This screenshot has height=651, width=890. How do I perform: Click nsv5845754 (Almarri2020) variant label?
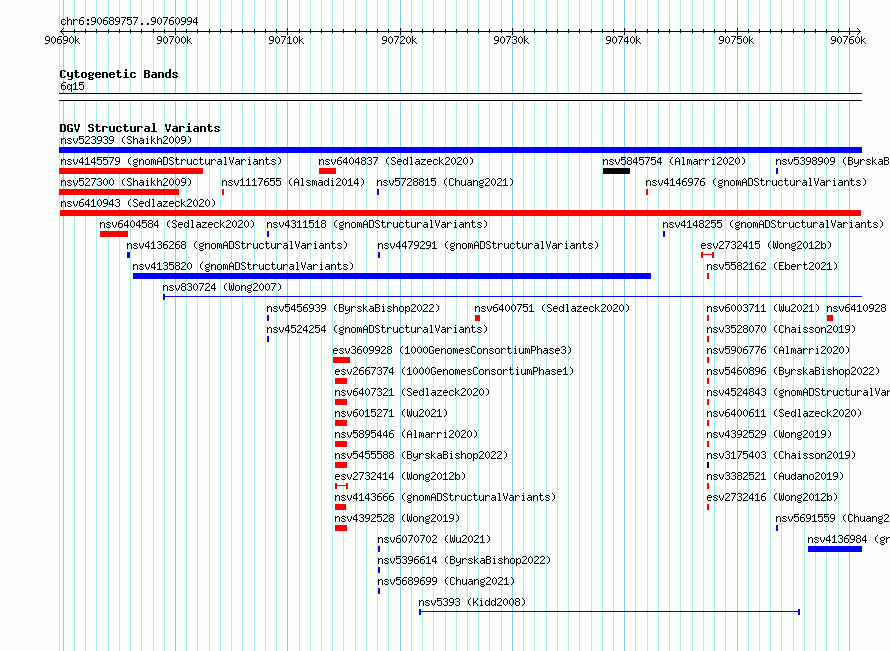pyautogui.click(x=674, y=161)
